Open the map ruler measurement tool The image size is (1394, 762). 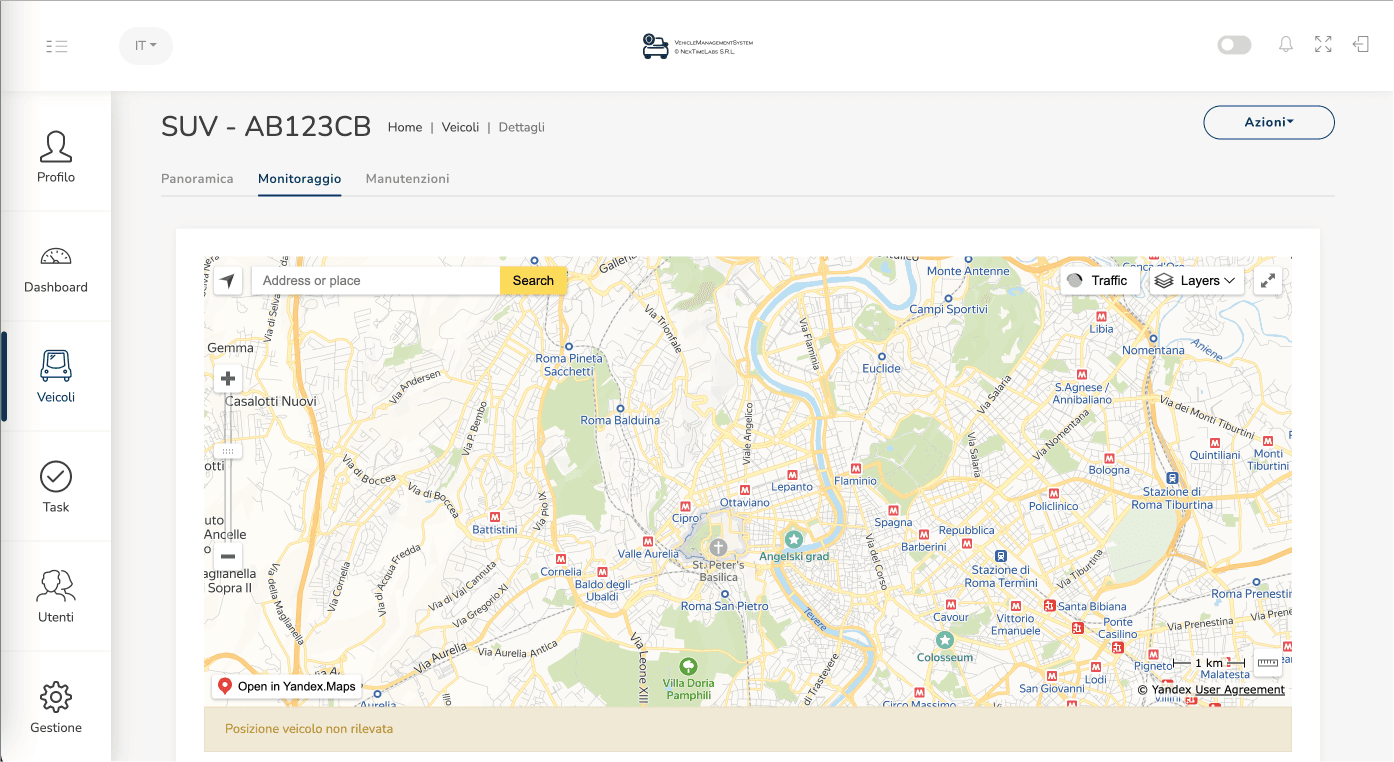(x=1268, y=663)
